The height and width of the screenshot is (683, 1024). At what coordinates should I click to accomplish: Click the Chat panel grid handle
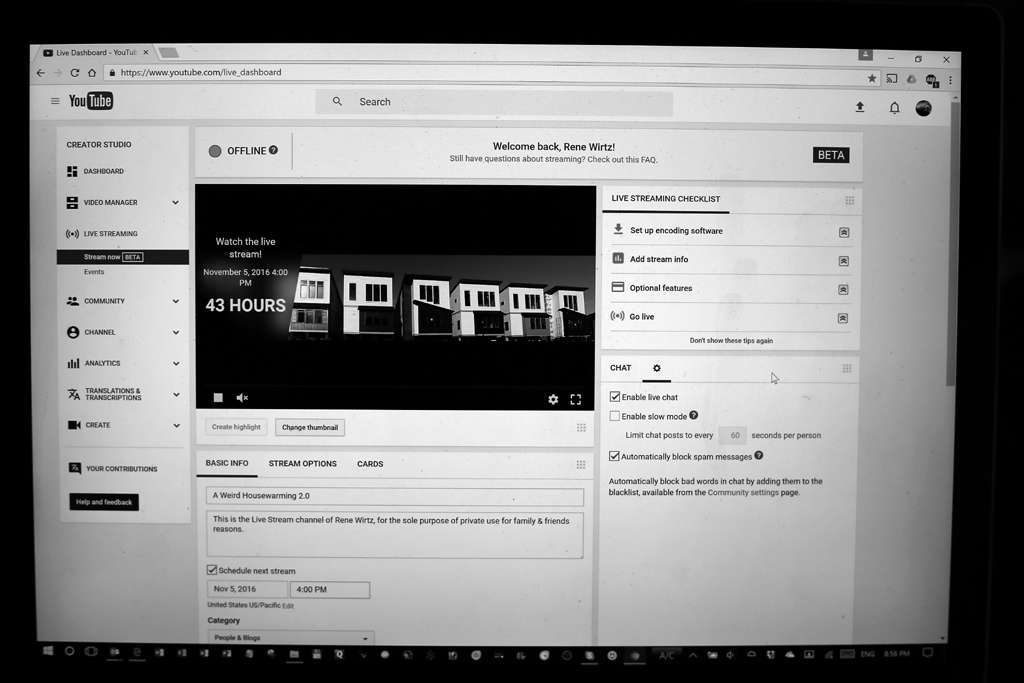click(846, 368)
